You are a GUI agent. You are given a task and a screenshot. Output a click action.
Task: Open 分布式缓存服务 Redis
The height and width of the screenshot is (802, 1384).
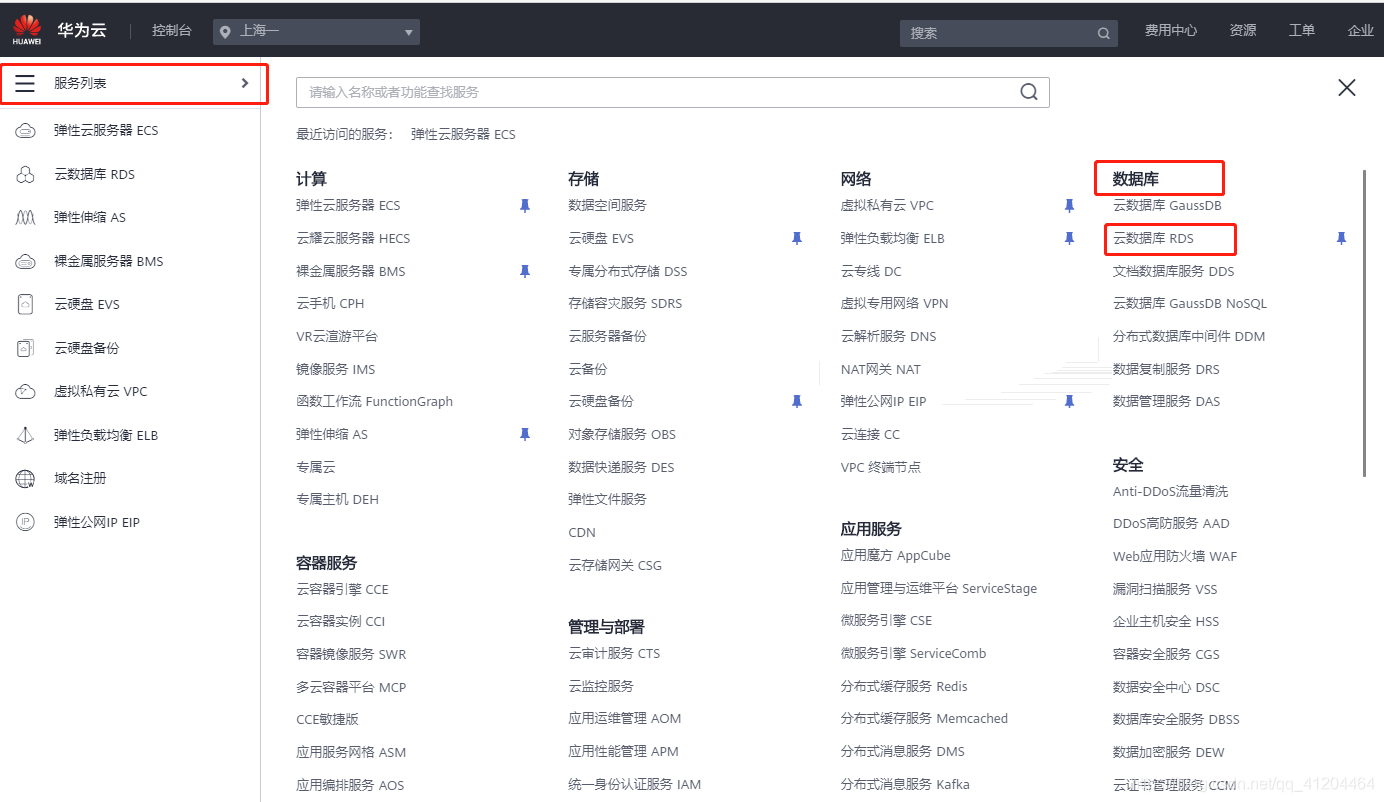coord(904,686)
